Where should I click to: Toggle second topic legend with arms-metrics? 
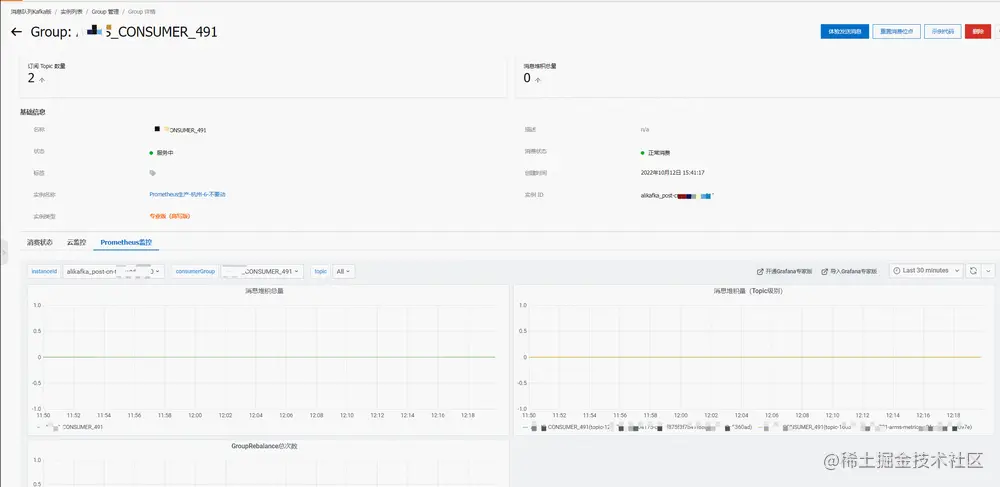point(871,427)
